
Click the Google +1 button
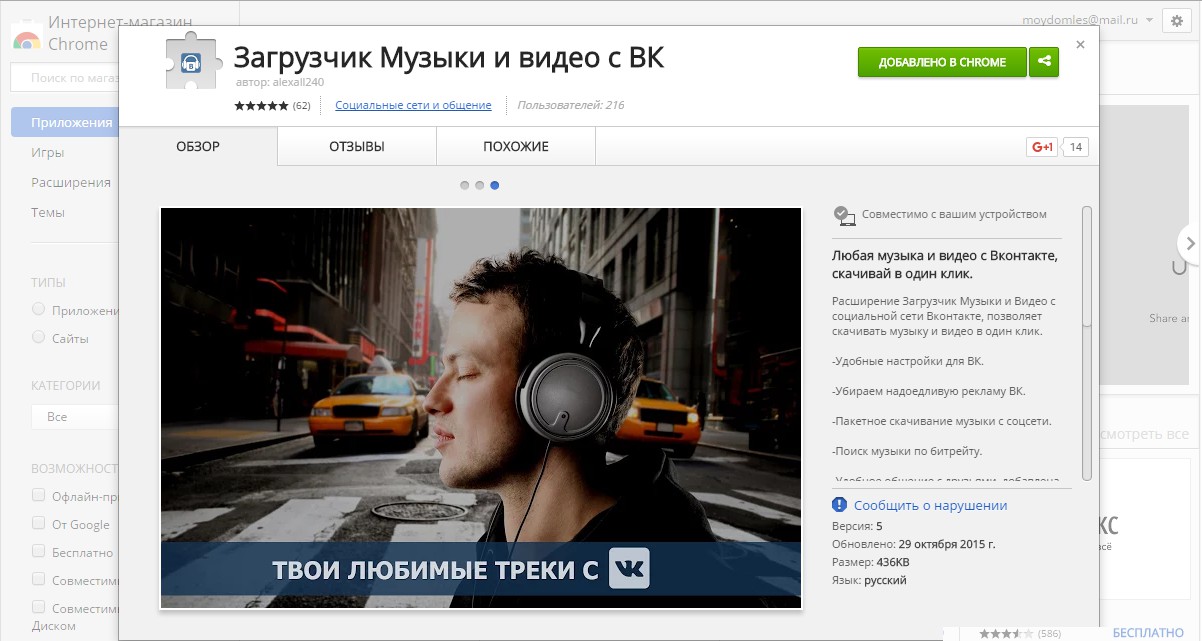[1042, 147]
